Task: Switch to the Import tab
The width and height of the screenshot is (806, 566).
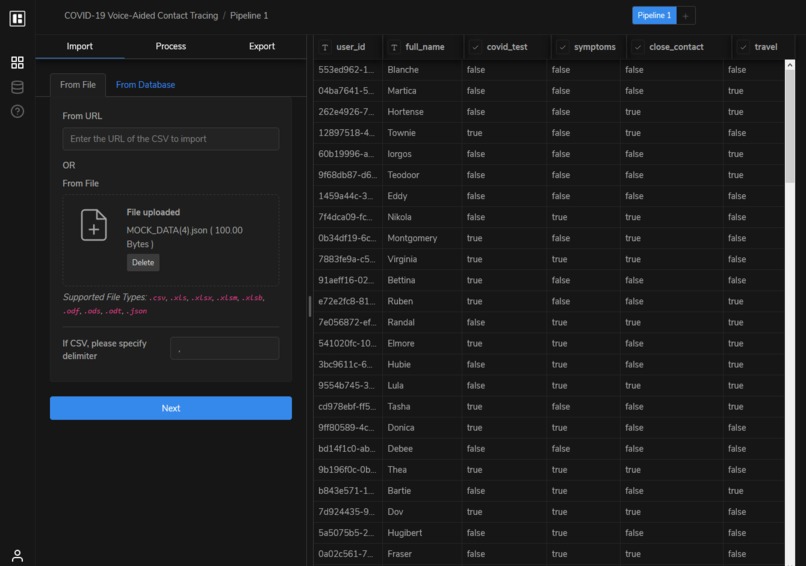Action: [80, 46]
